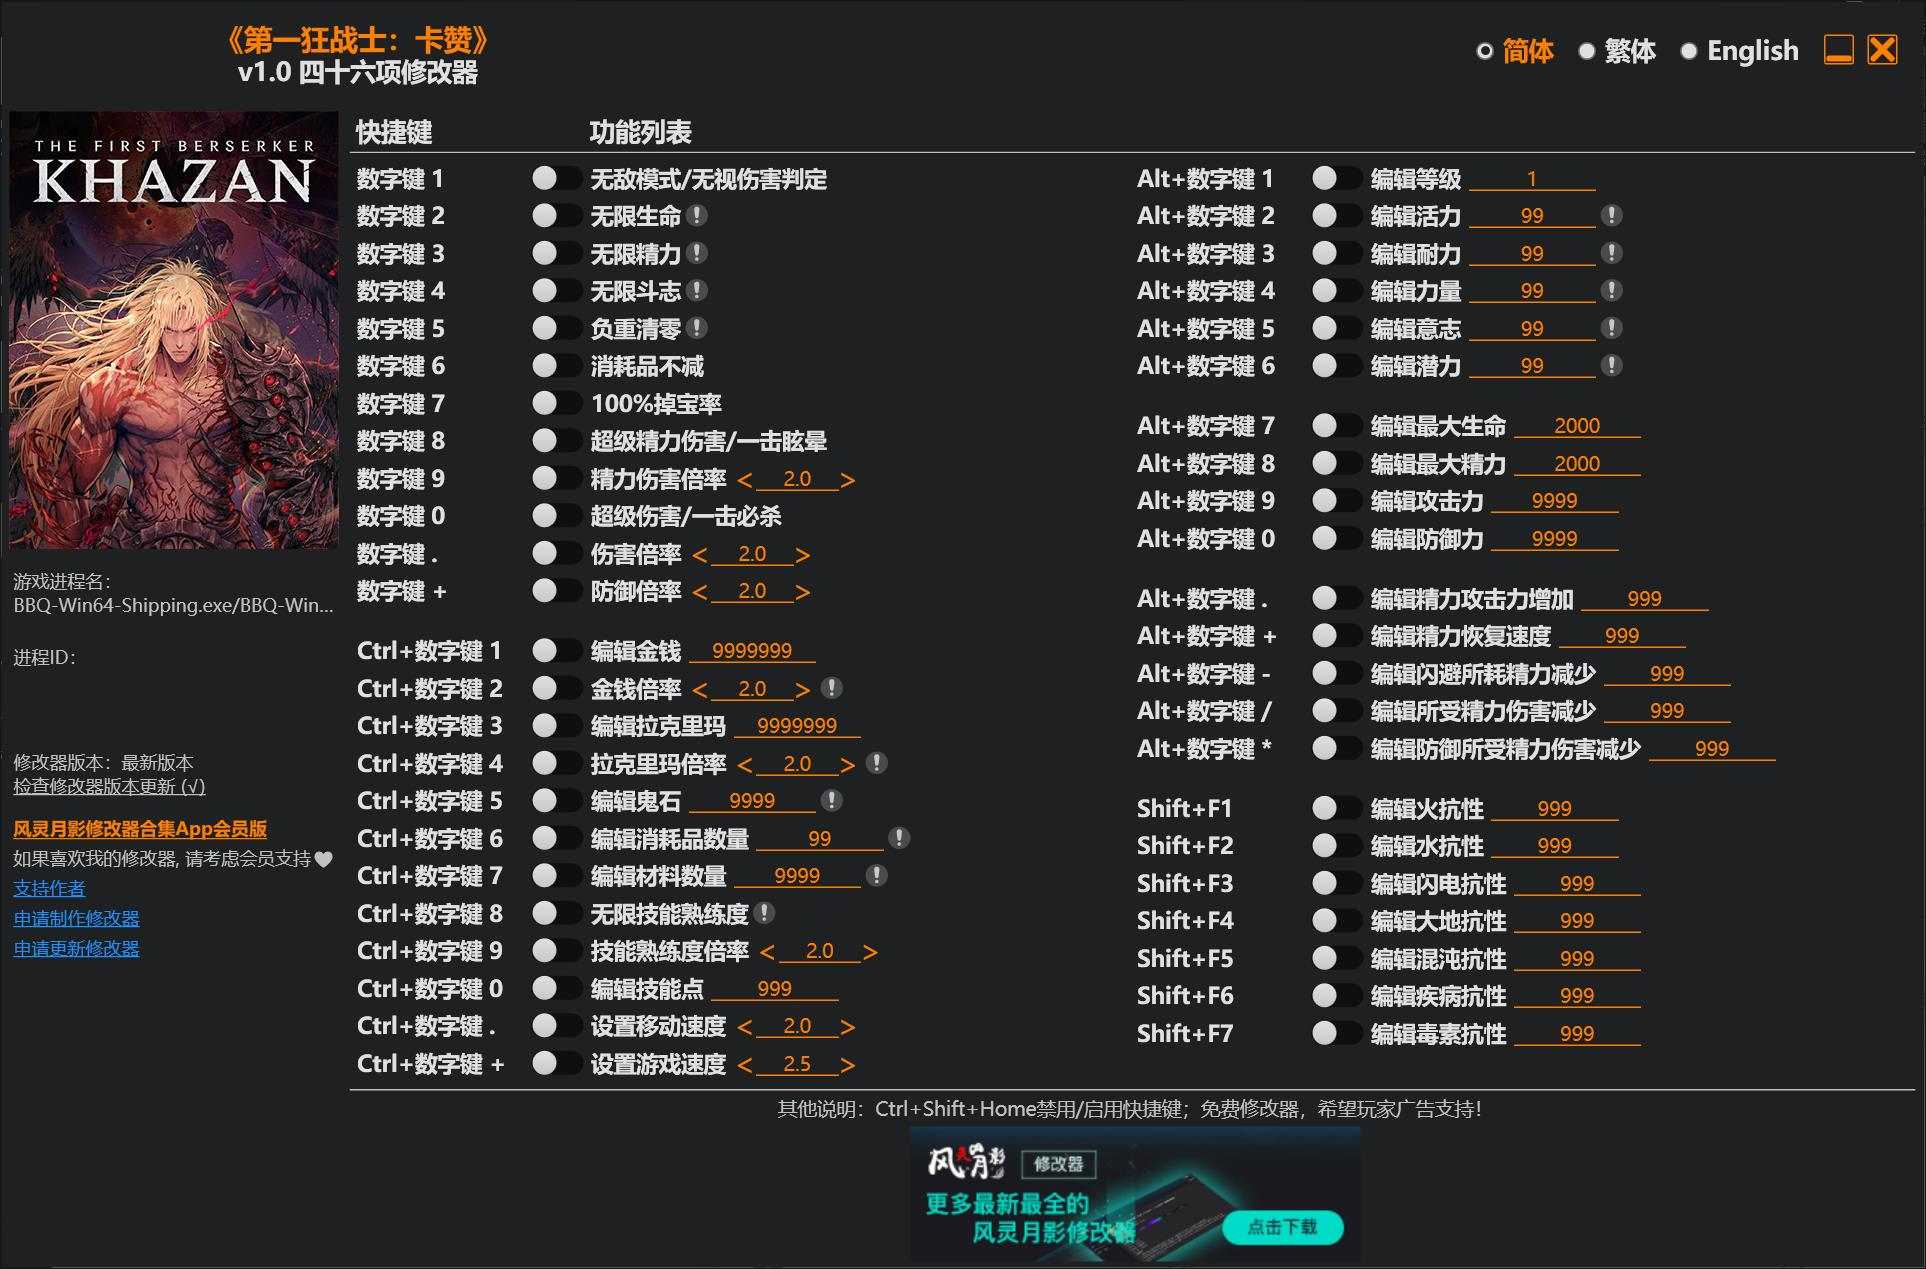1926x1269 pixels.
Task: Click the info icon beside 编辑消耗品数量
Action: pos(899,838)
